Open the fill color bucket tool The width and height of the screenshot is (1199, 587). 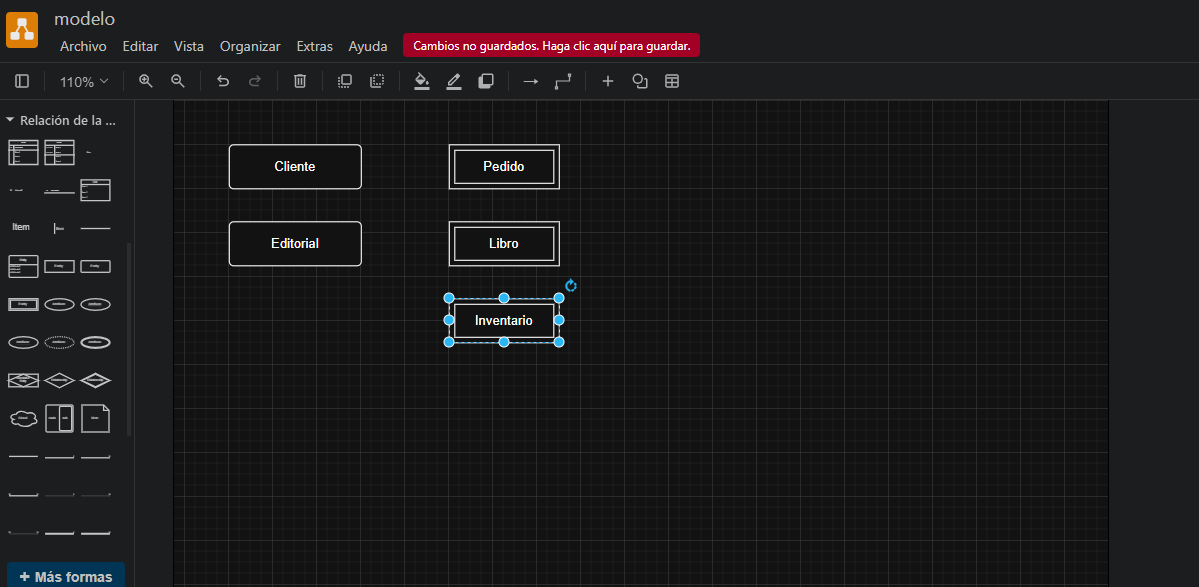click(422, 81)
